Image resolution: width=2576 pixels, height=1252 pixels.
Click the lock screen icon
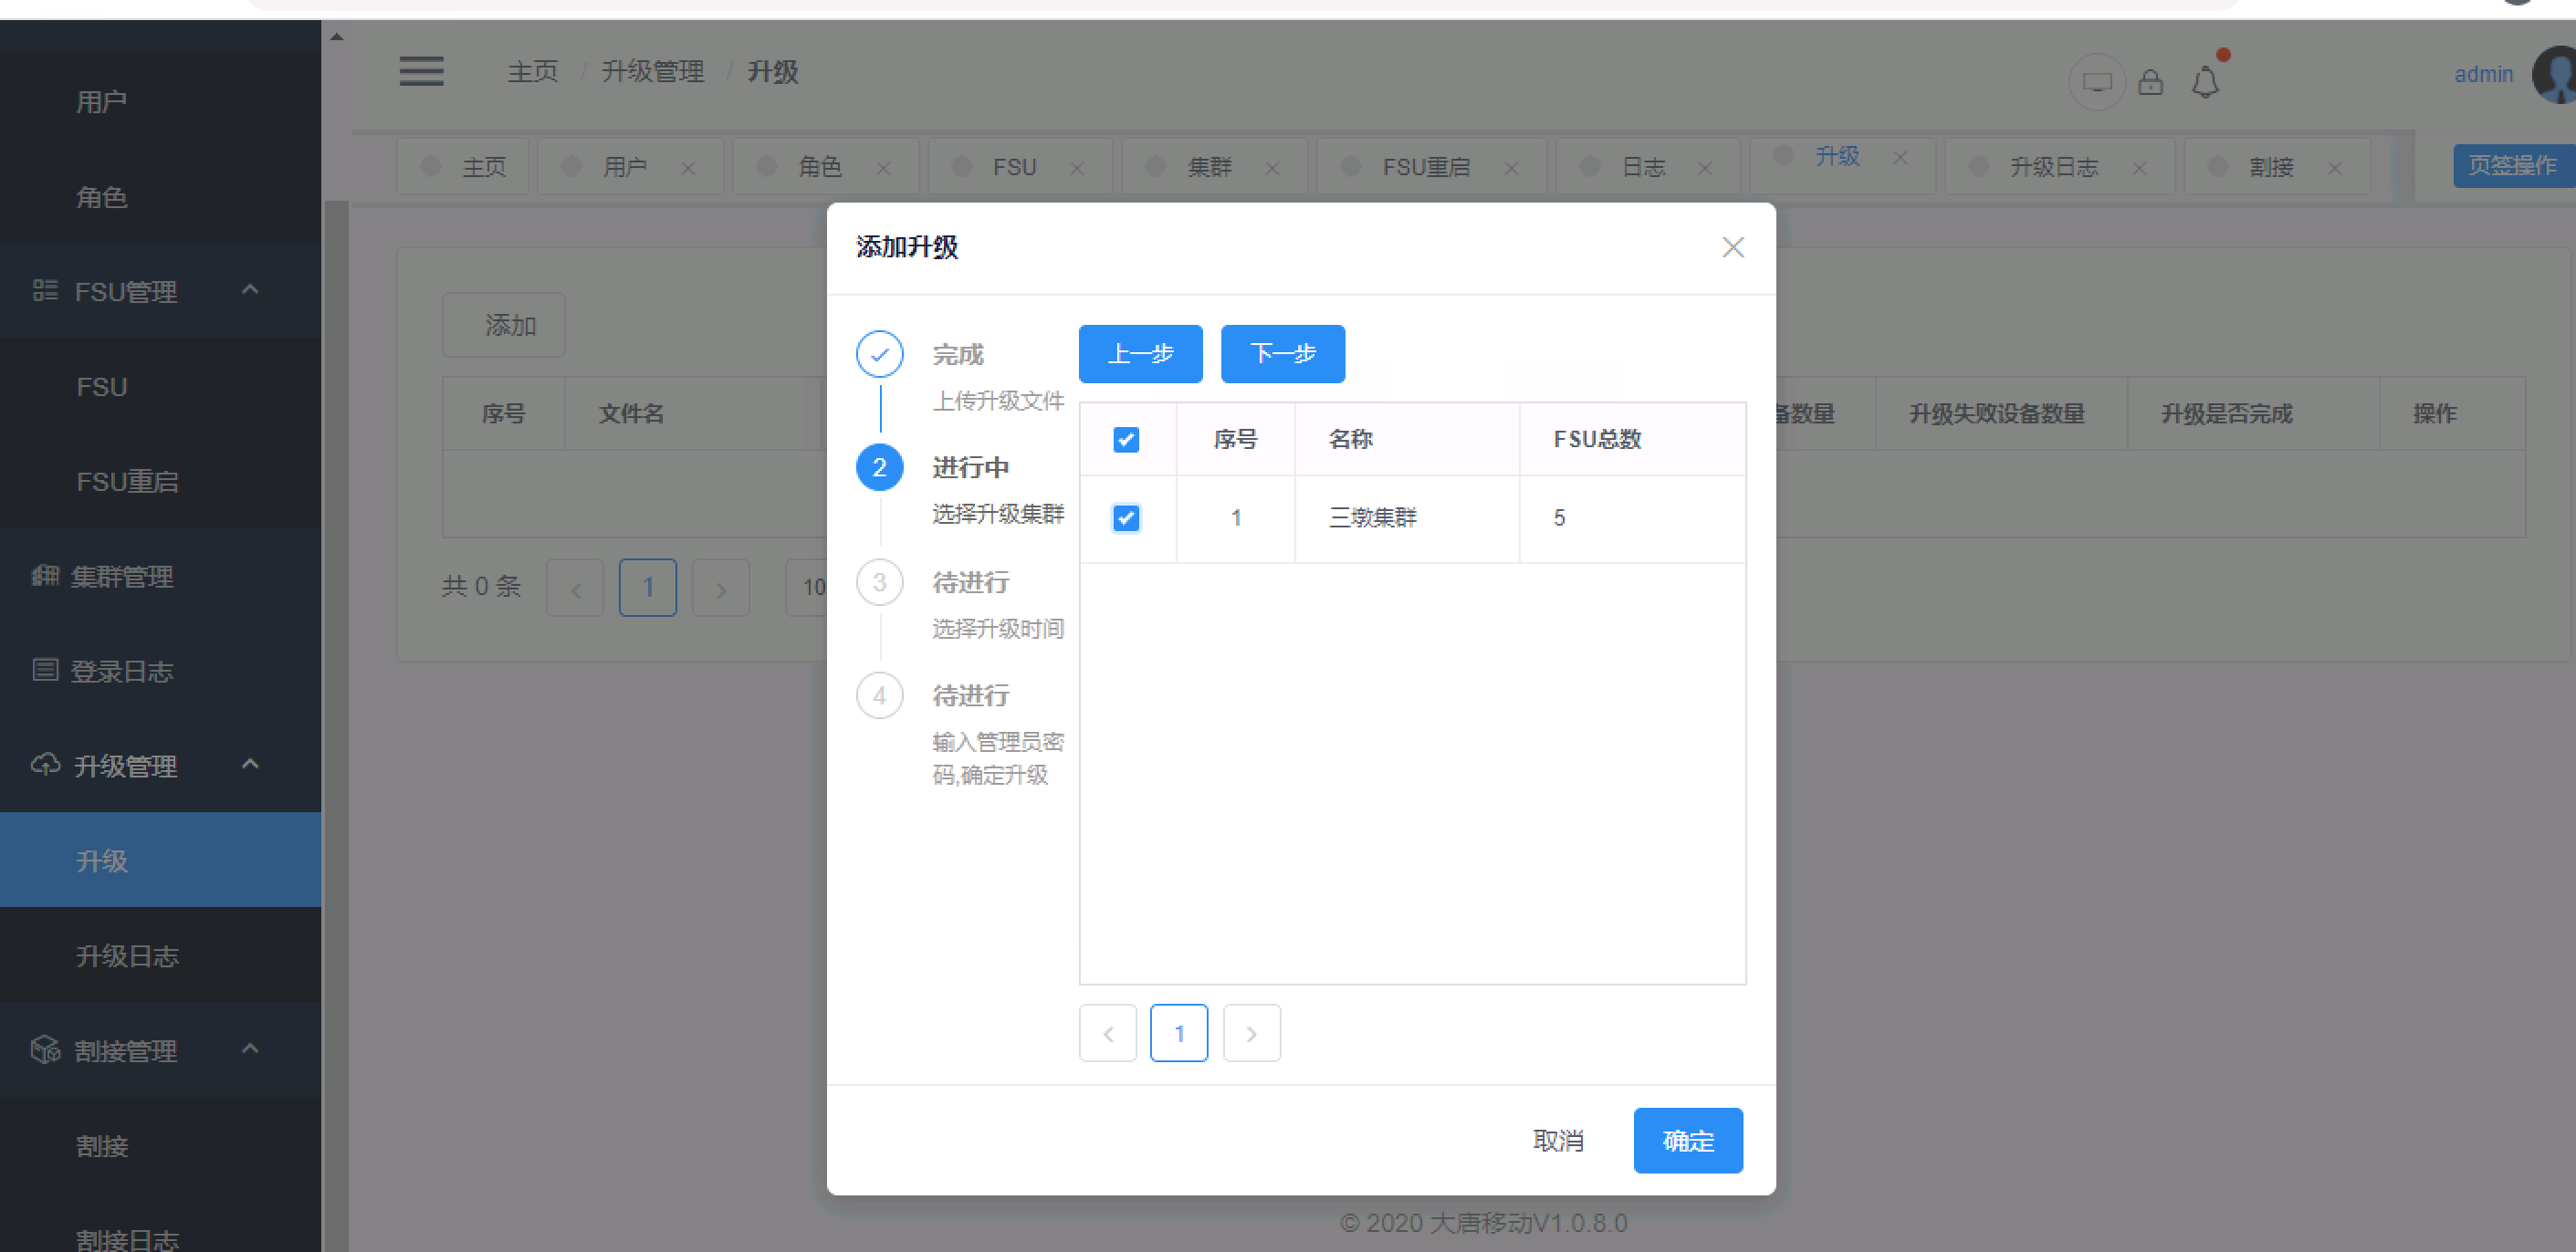[2150, 82]
